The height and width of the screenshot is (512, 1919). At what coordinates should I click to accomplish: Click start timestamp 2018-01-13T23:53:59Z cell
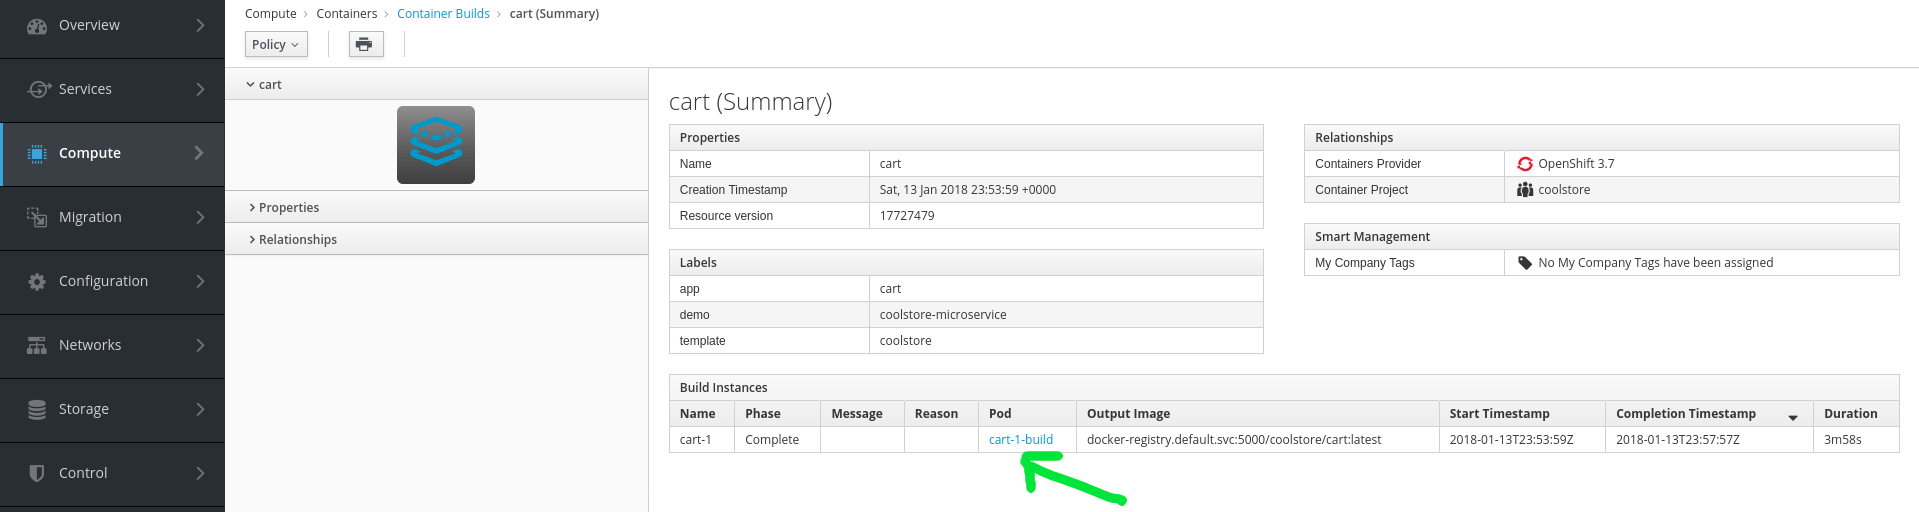coord(1522,440)
